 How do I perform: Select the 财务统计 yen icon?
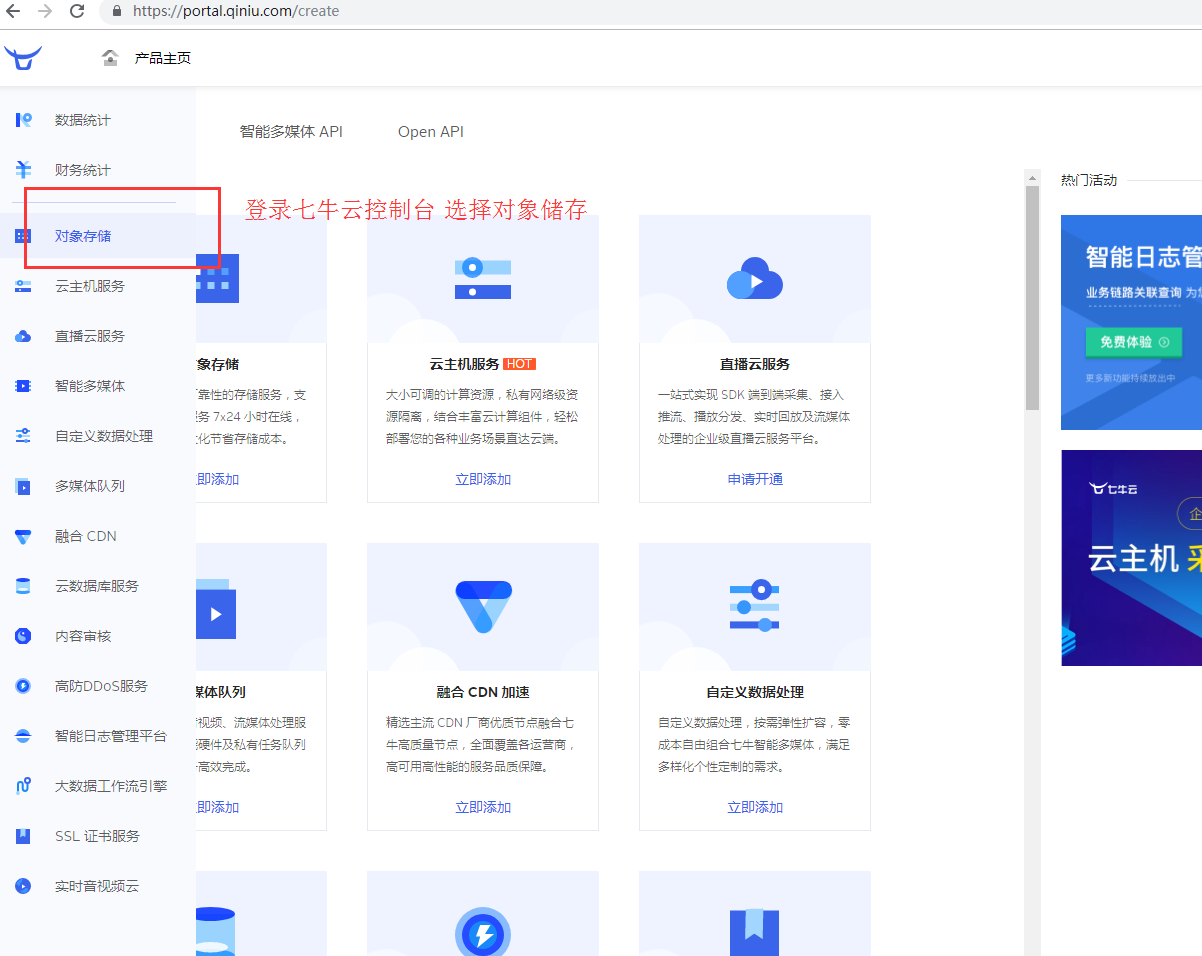23,170
